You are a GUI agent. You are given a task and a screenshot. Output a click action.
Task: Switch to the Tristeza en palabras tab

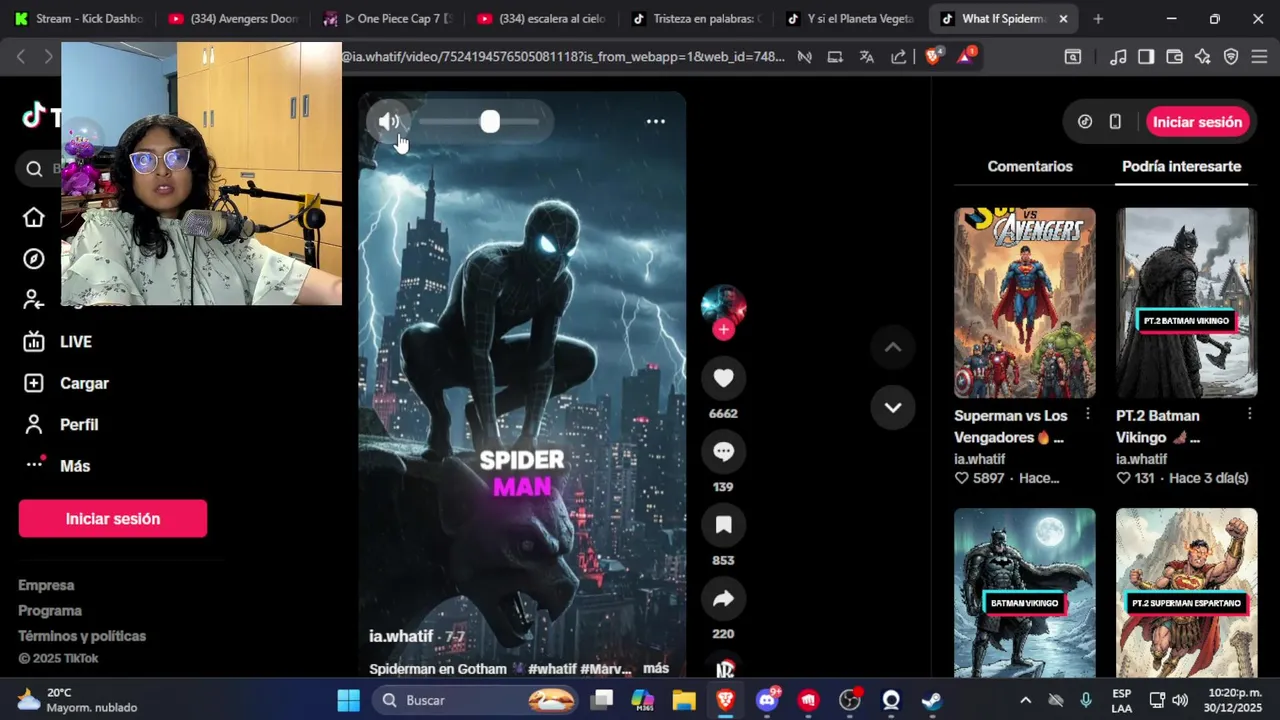point(697,19)
